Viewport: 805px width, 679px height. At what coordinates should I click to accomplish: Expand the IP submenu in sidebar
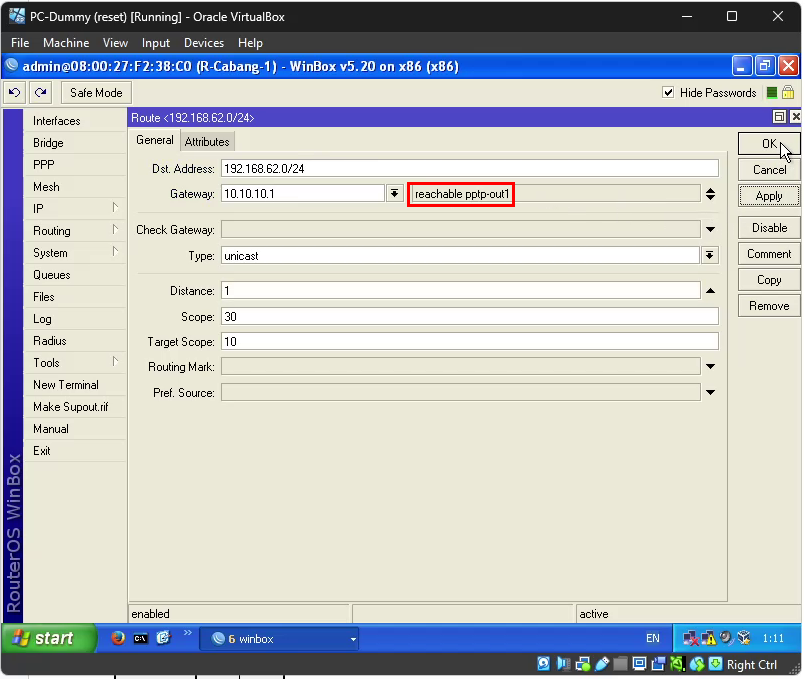pos(116,207)
